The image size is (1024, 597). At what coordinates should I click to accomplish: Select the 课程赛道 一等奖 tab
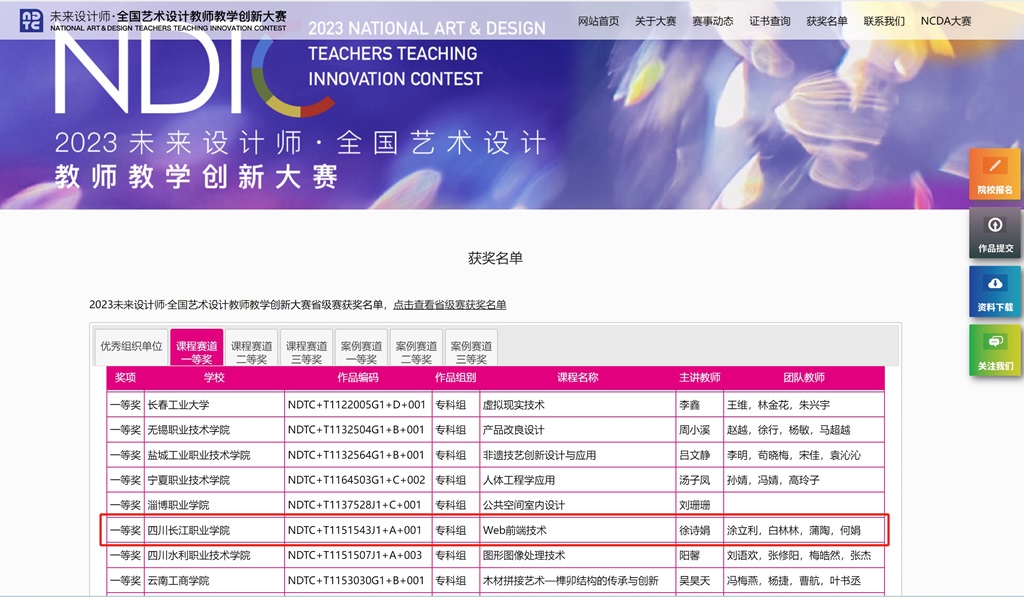coord(197,347)
